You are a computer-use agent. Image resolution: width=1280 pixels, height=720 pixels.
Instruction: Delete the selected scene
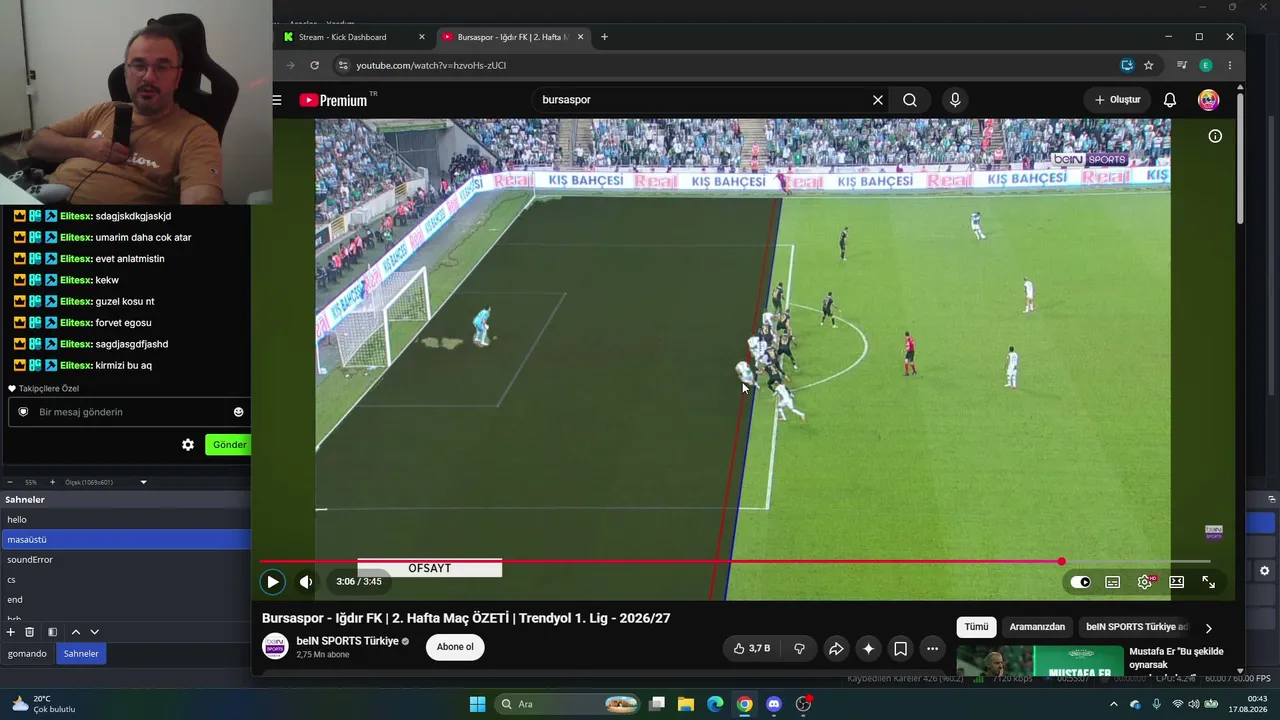30,632
